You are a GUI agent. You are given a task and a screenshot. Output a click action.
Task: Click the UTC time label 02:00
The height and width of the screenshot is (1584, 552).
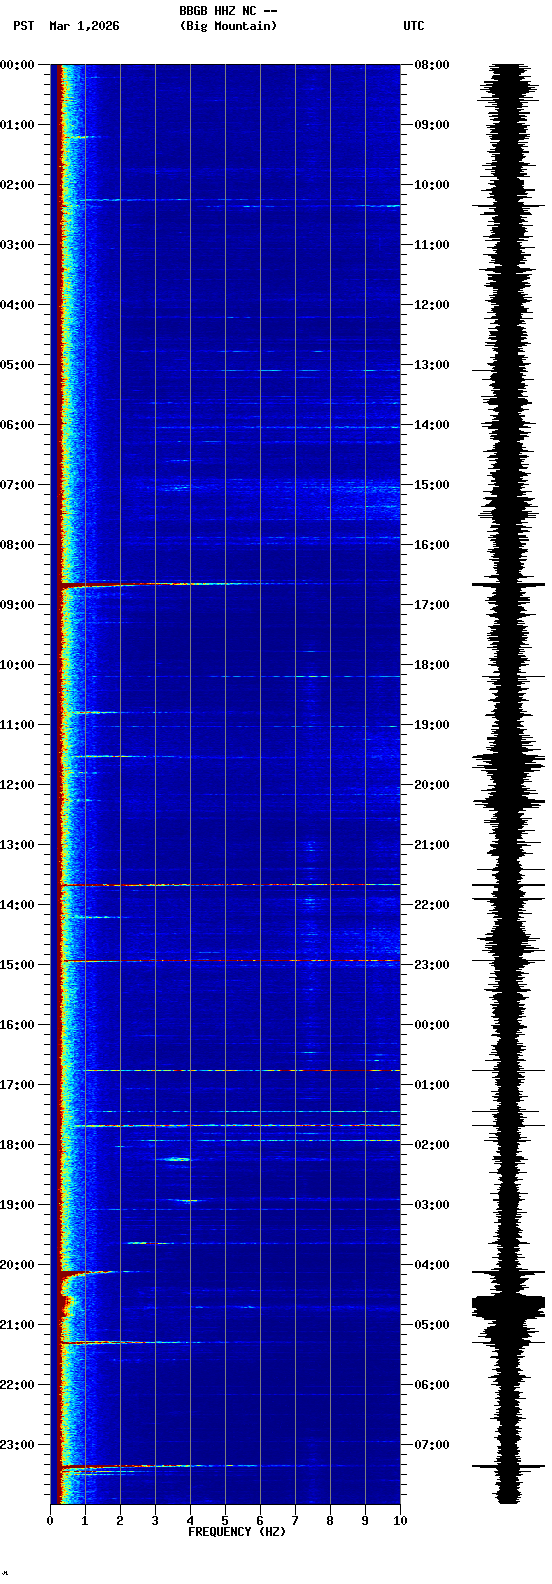(x=432, y=1145)
